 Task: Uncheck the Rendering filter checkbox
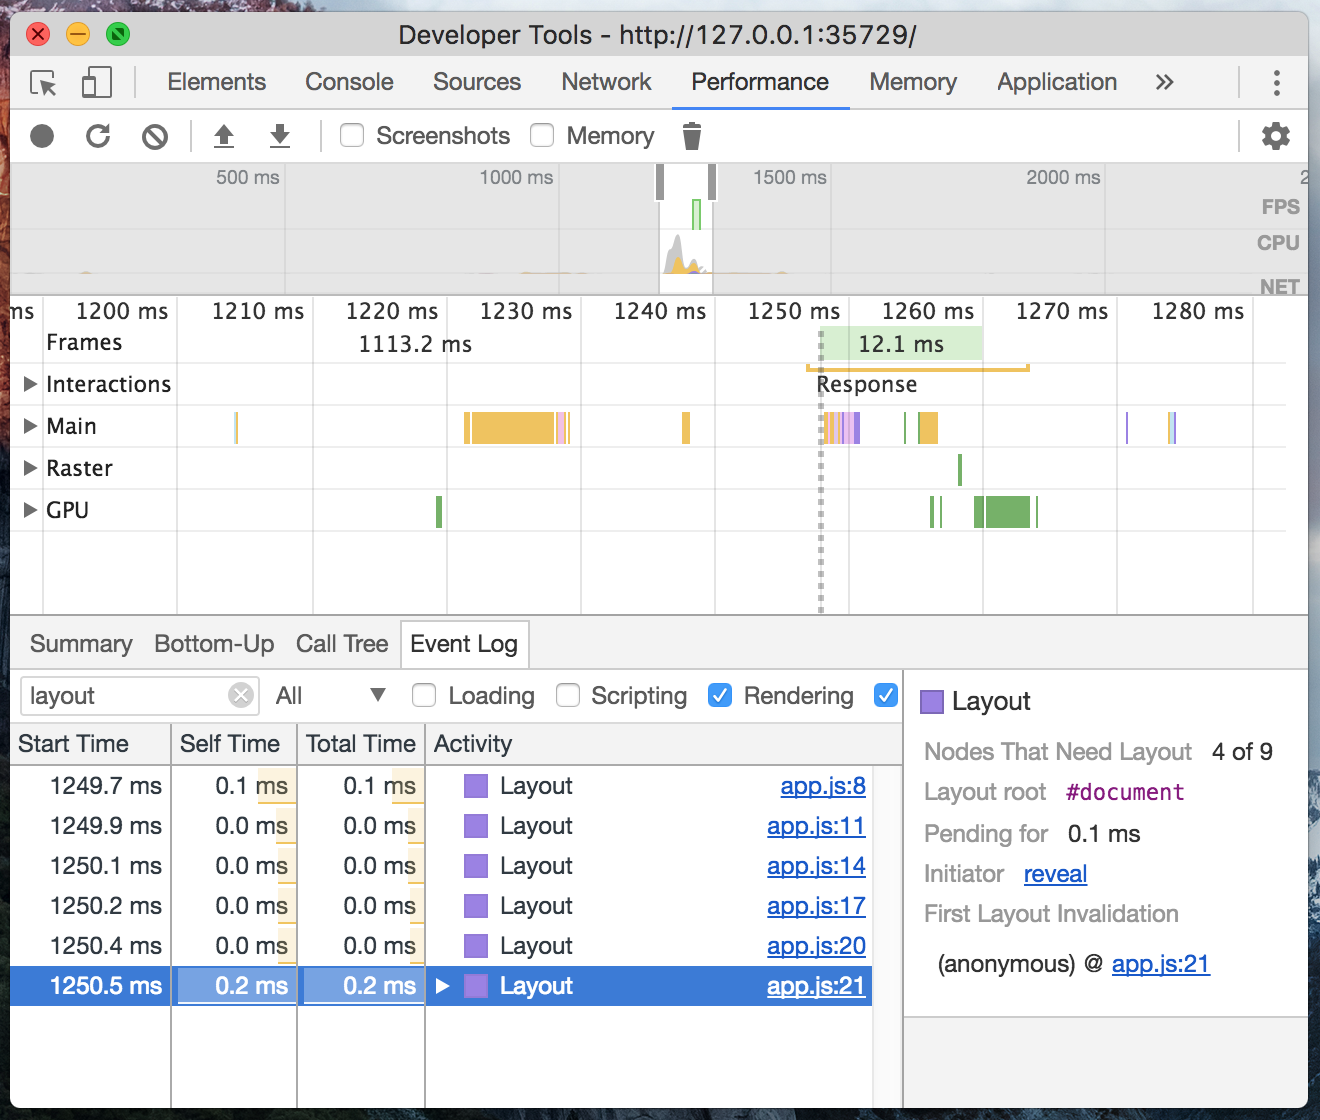720,695
